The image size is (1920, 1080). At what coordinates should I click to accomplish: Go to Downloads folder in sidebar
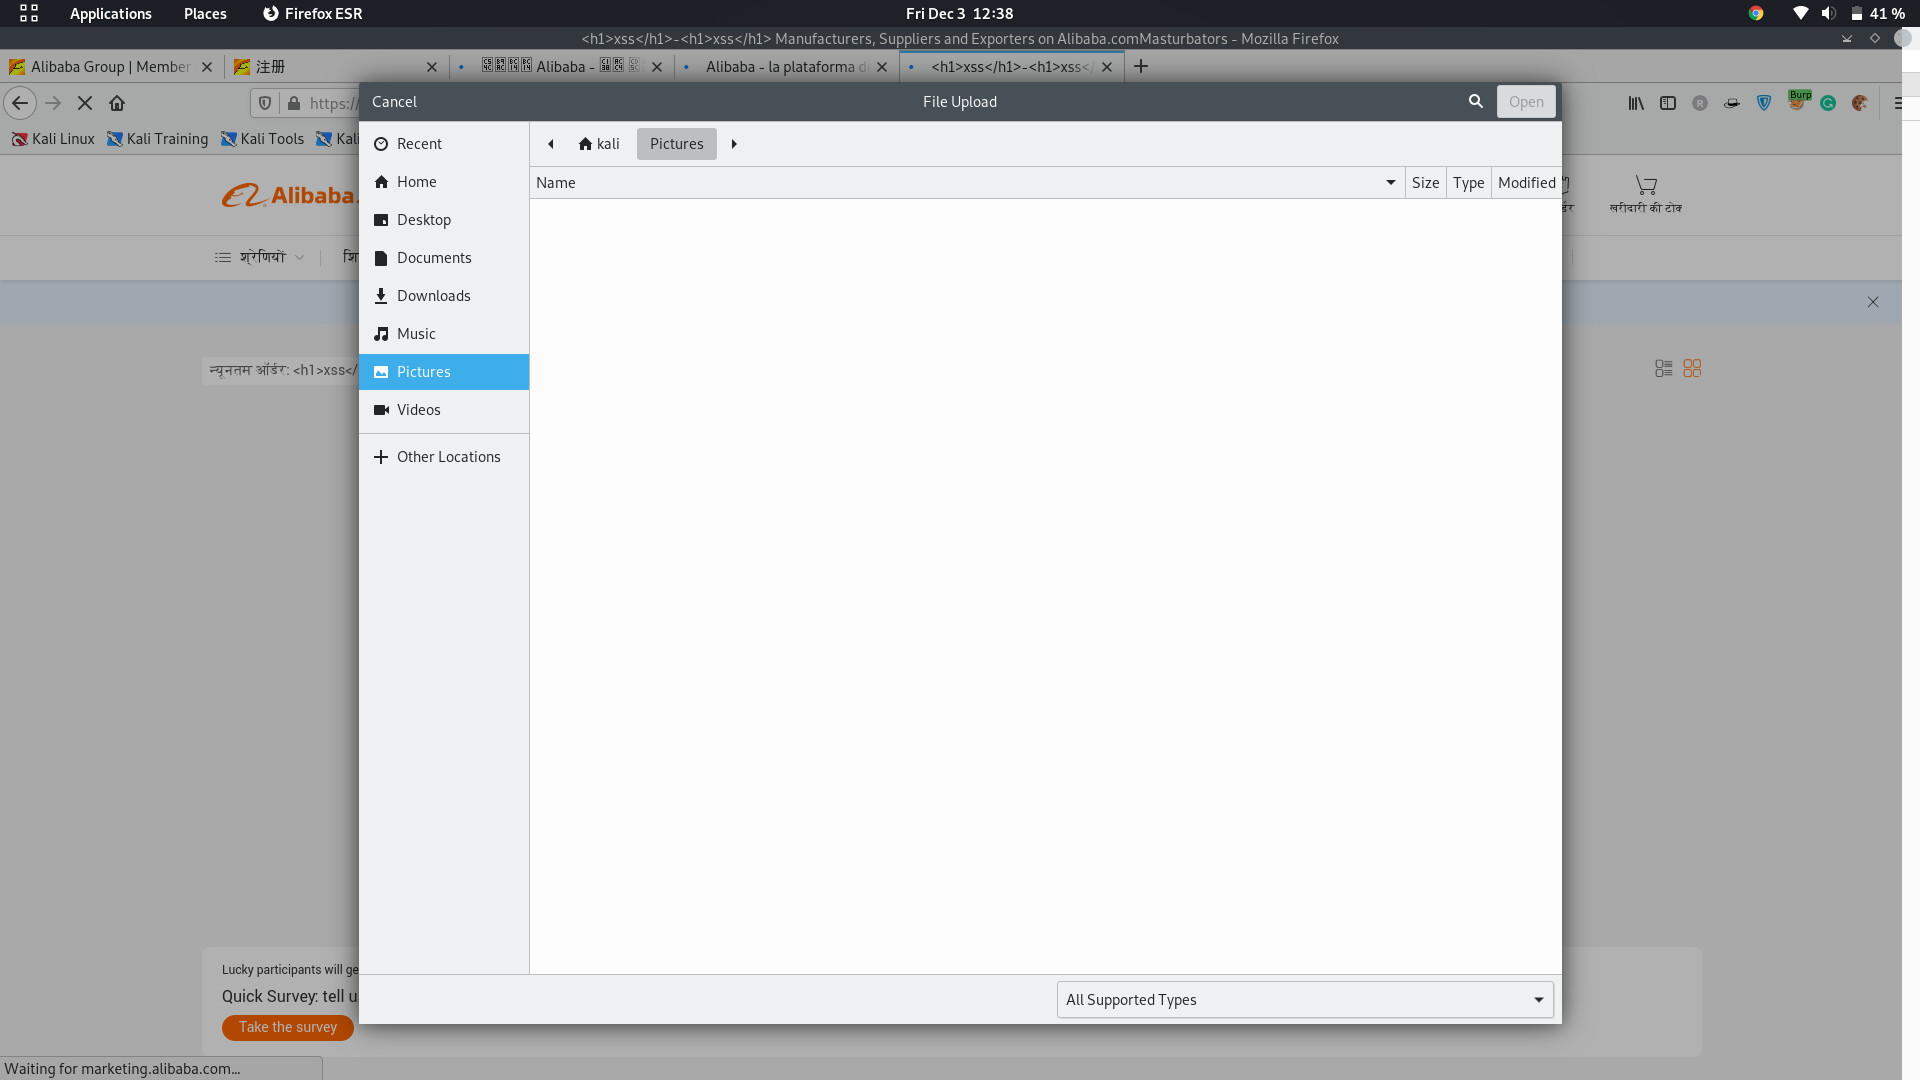(432, 296)
